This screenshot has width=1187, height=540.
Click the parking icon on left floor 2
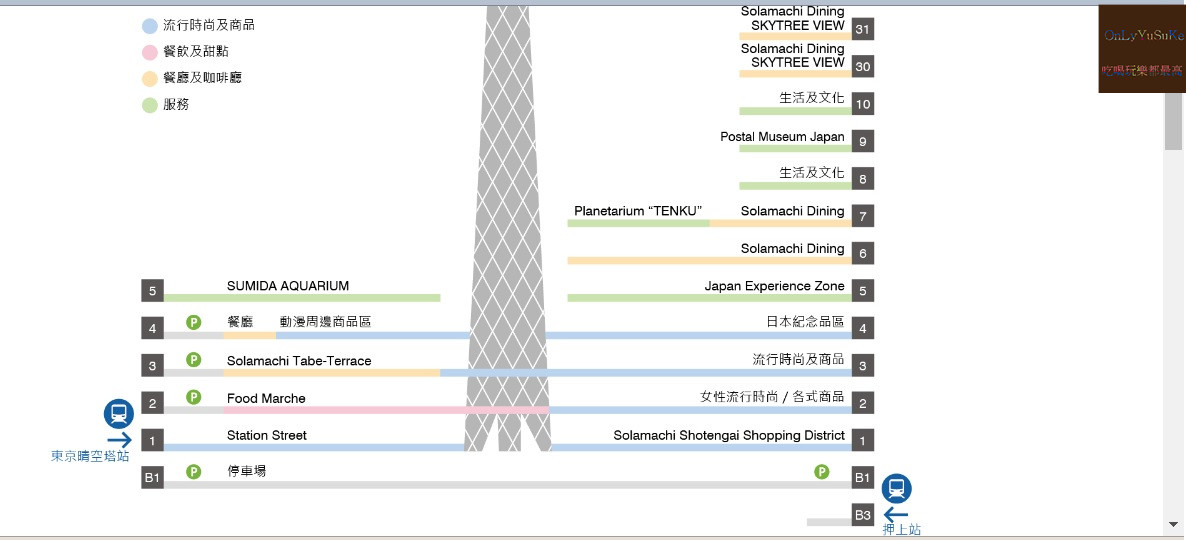point(194,397)
